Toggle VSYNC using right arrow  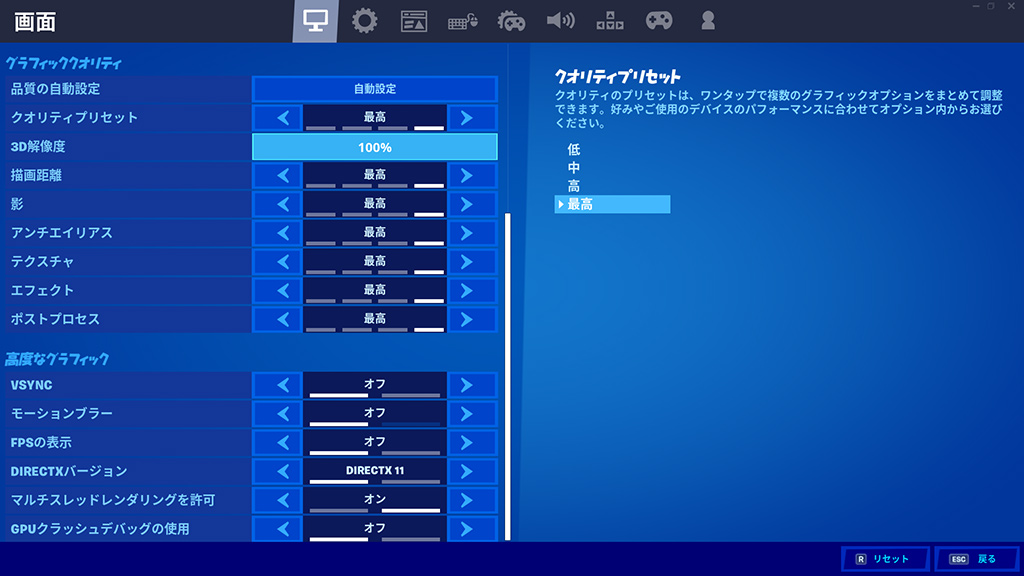pos(472,385)
